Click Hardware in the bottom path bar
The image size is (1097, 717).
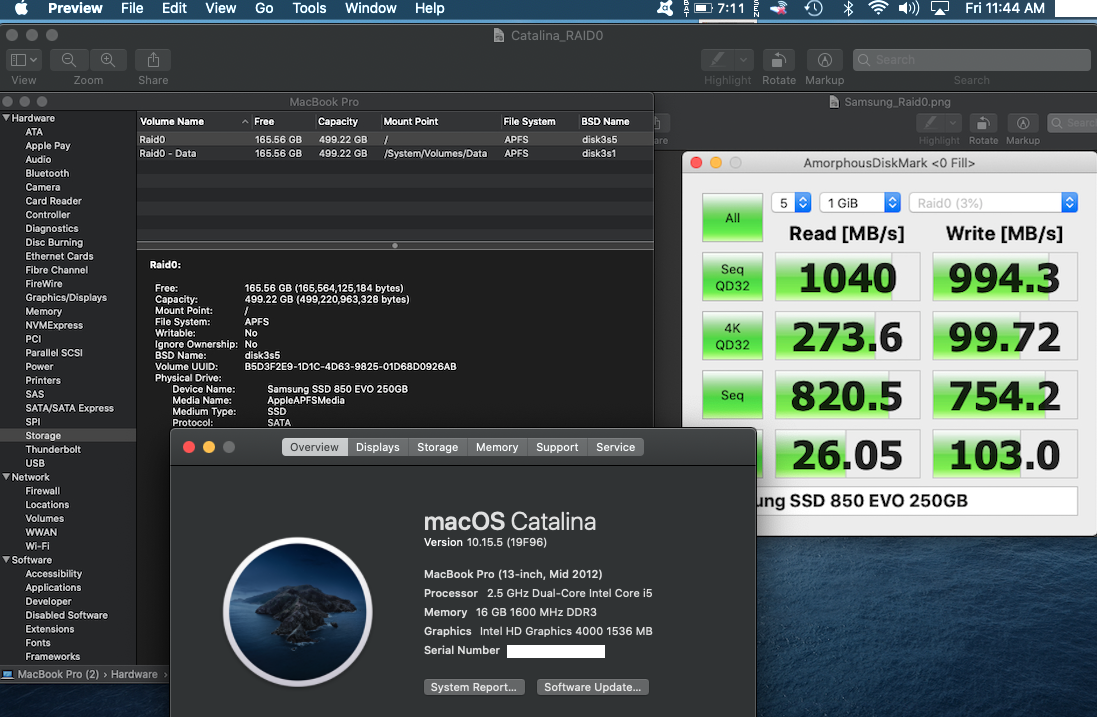(134, 675)
